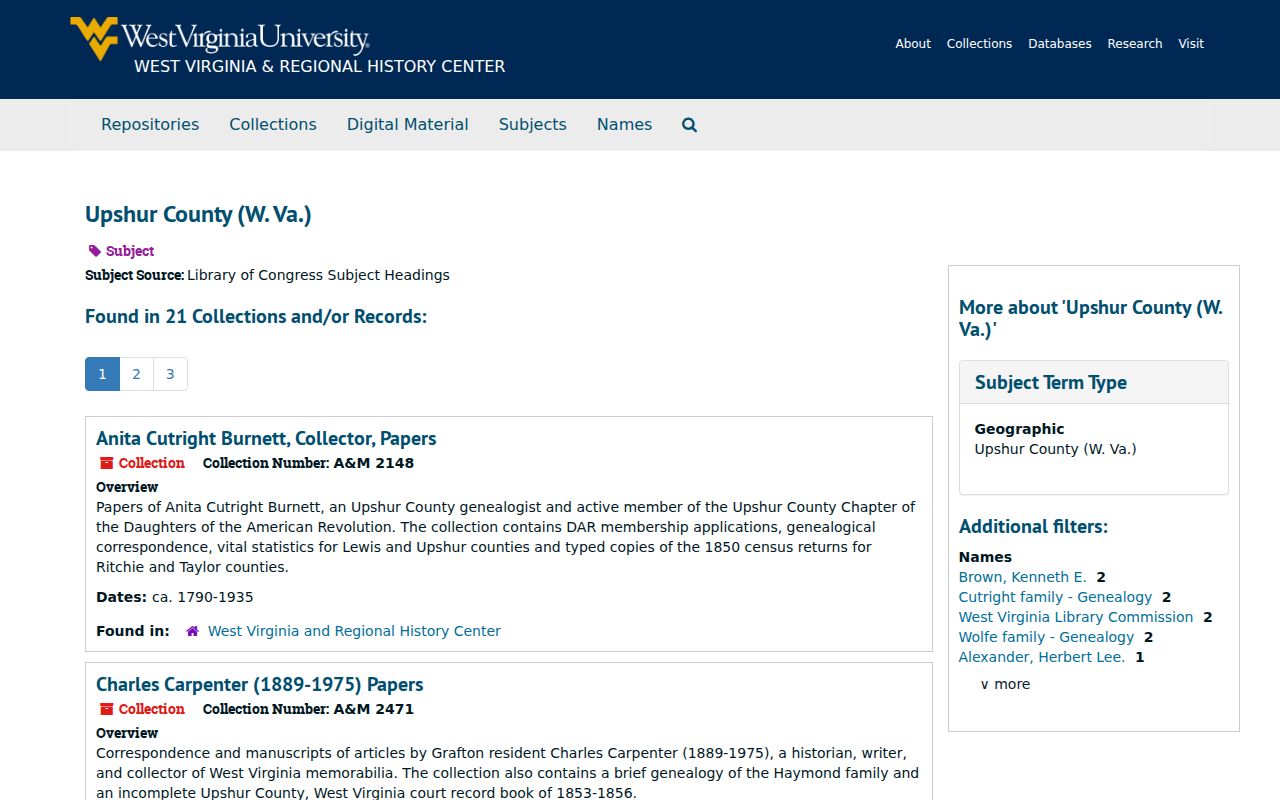Click Library of Congress Subject Headings text
Image resolution: width=1280 pixels, height=800 pixels.
coord(318,275)
